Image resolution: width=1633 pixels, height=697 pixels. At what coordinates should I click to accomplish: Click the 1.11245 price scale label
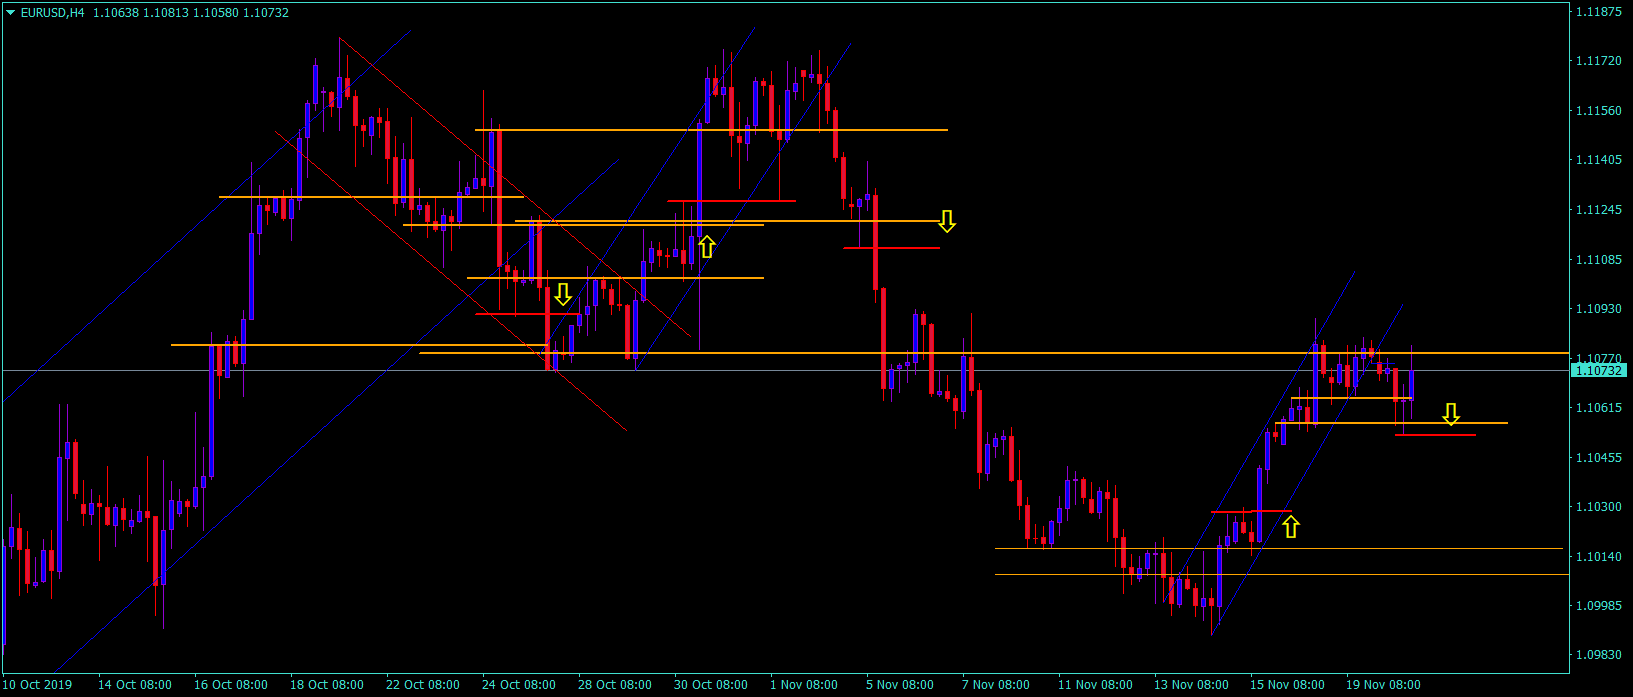click(1598, 210)
